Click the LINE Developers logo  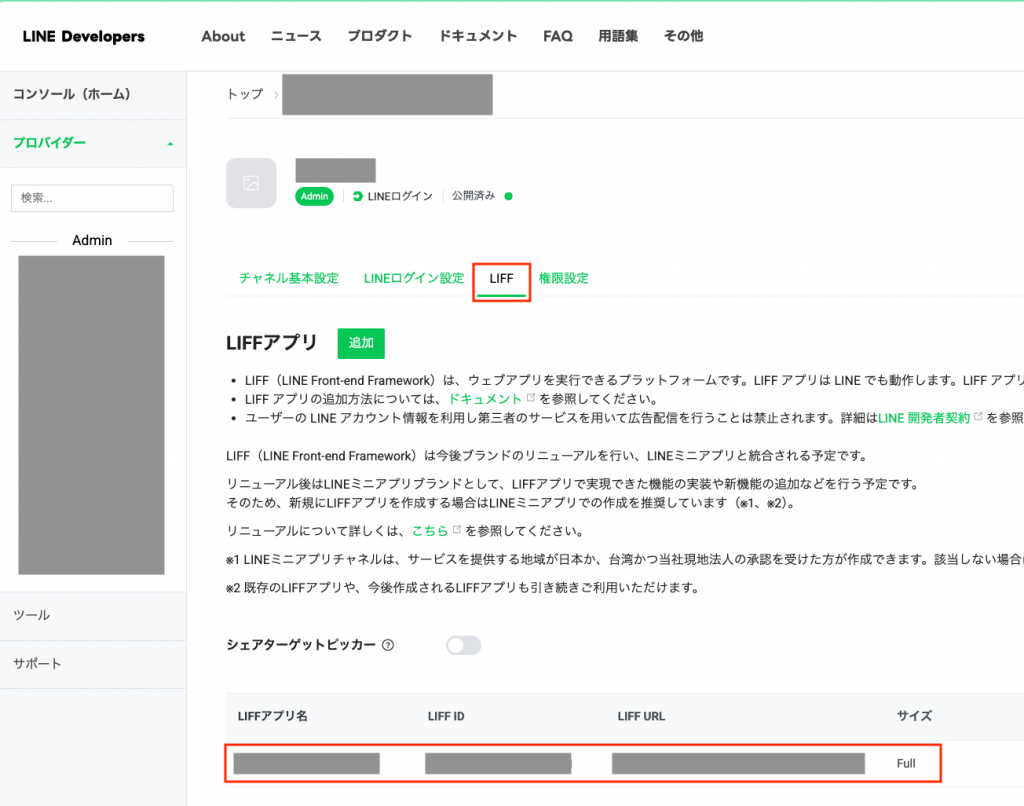tap(84, 37)
